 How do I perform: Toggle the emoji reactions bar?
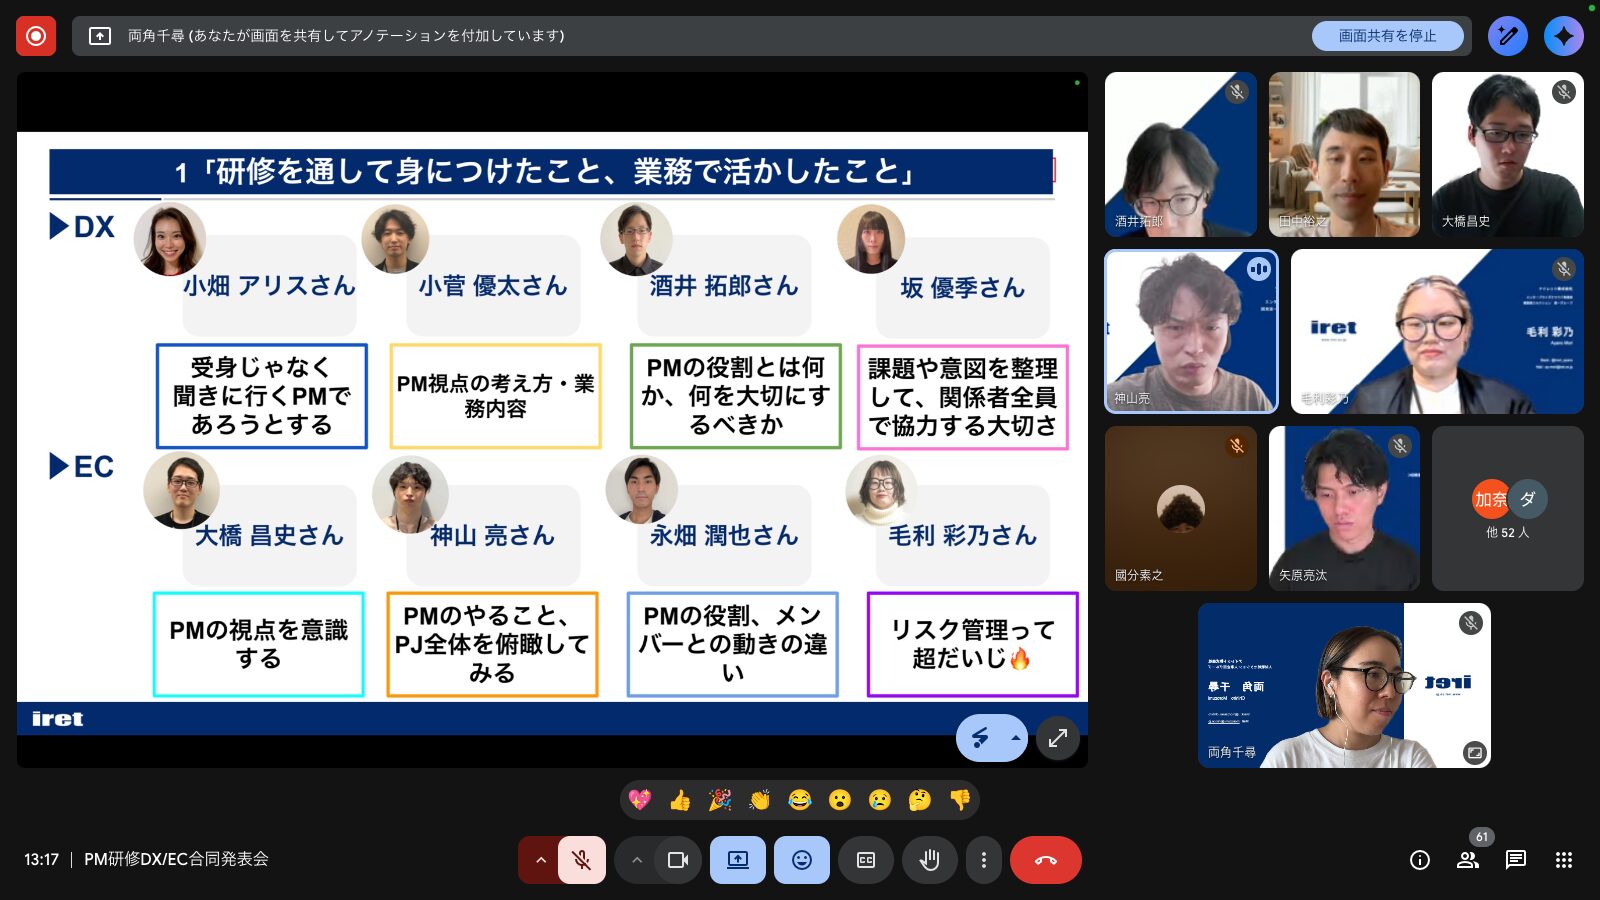802,860
